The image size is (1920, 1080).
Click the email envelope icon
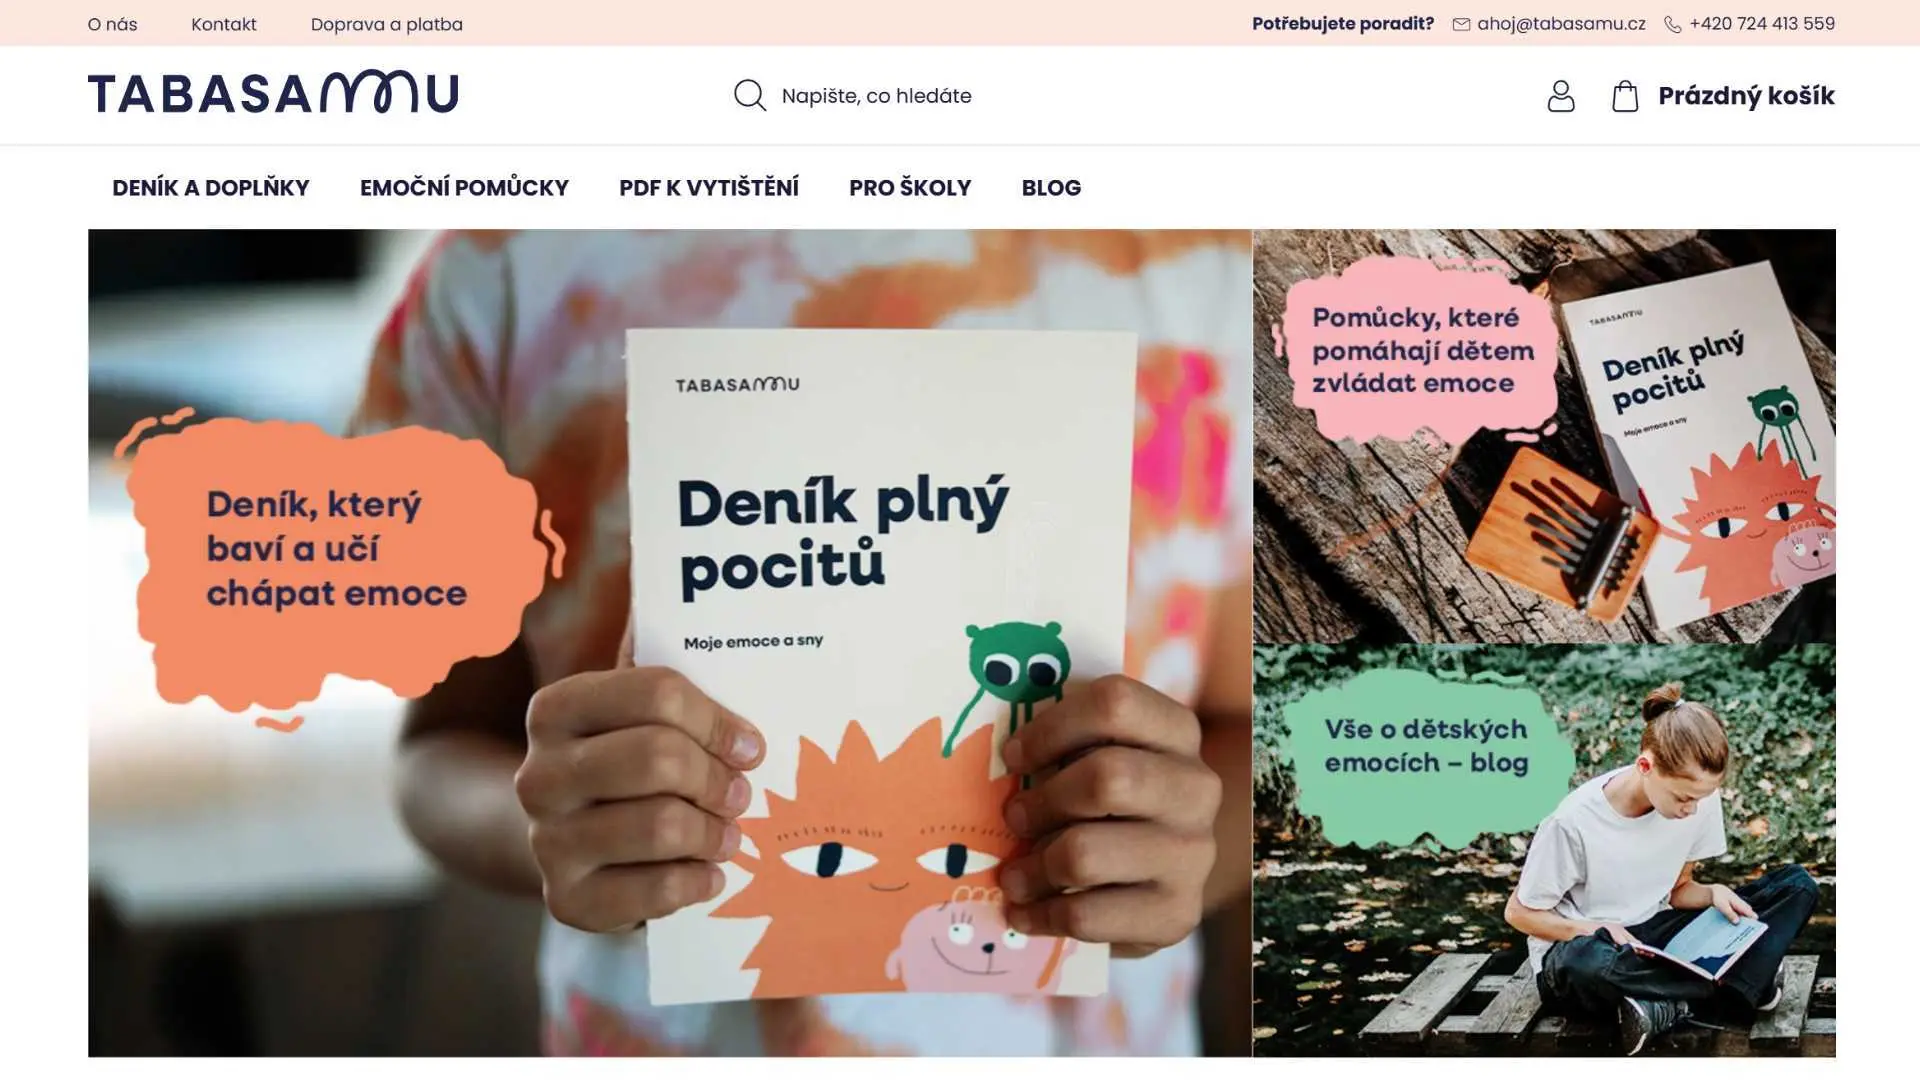[1461, 24]
